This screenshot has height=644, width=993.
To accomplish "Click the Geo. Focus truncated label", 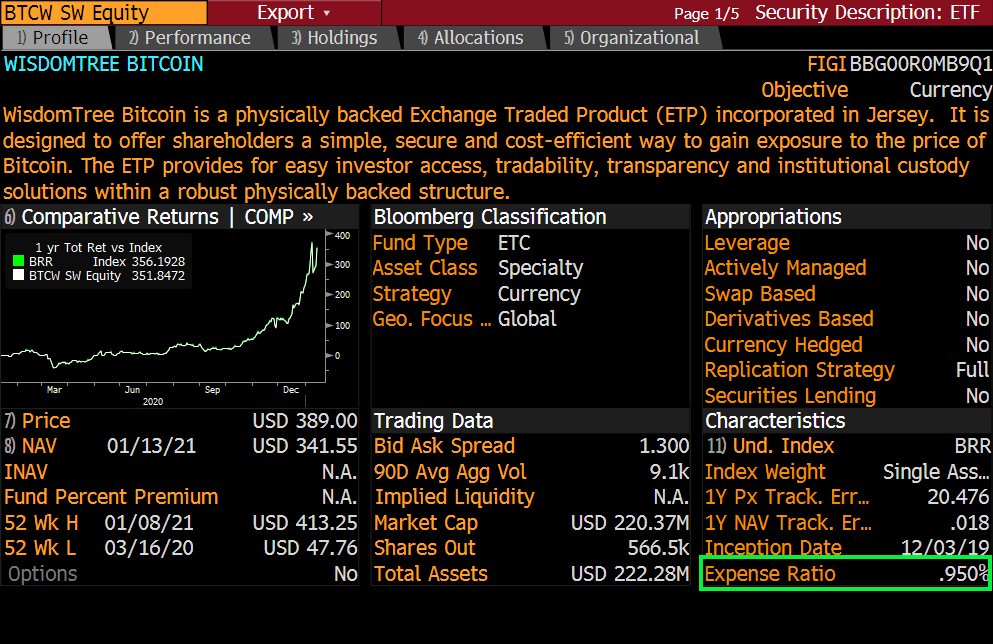I will click(x=431, y=319).
